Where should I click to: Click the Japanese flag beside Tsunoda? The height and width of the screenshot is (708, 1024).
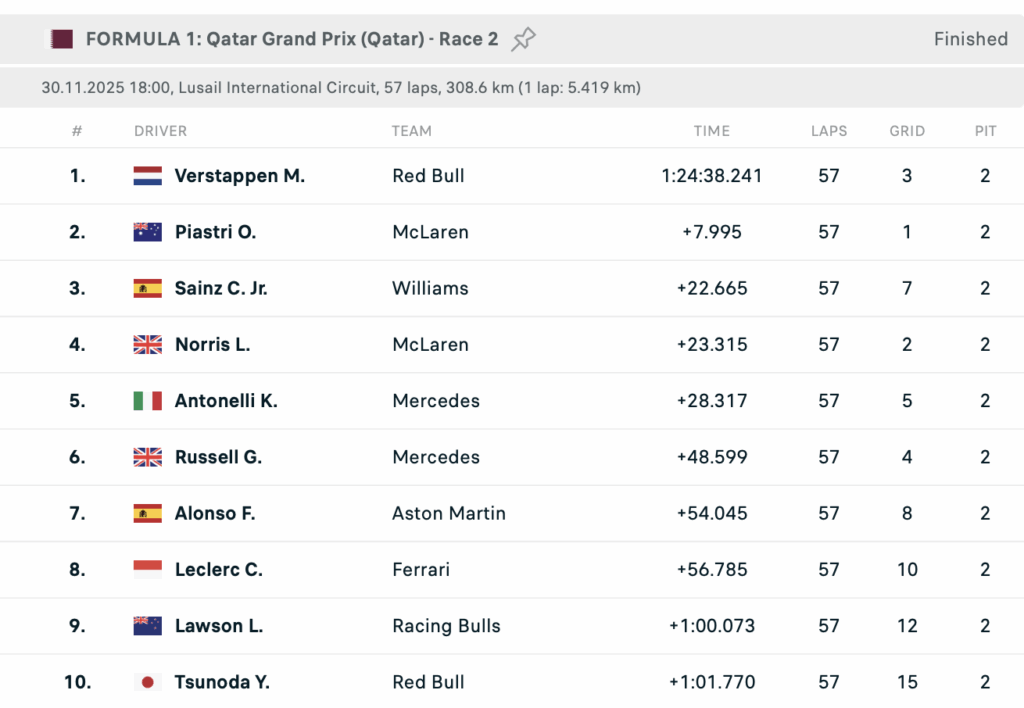click(x=147, y=683)
